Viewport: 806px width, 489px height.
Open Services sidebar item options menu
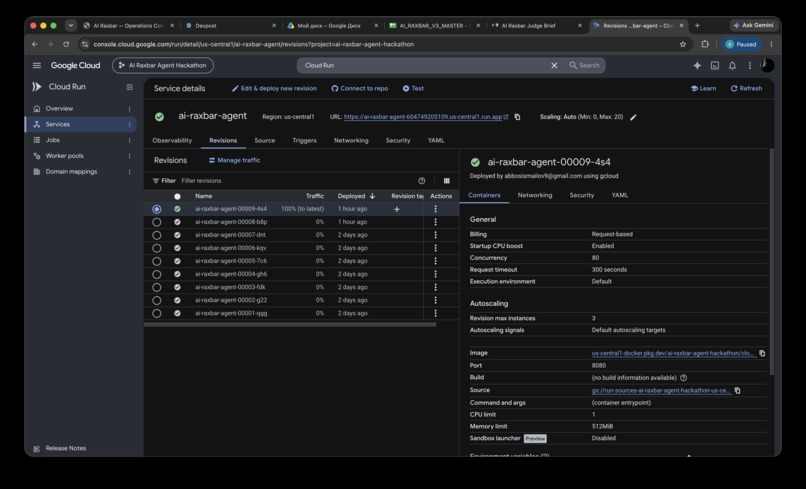pyautogui.click(x=130, y=124)
